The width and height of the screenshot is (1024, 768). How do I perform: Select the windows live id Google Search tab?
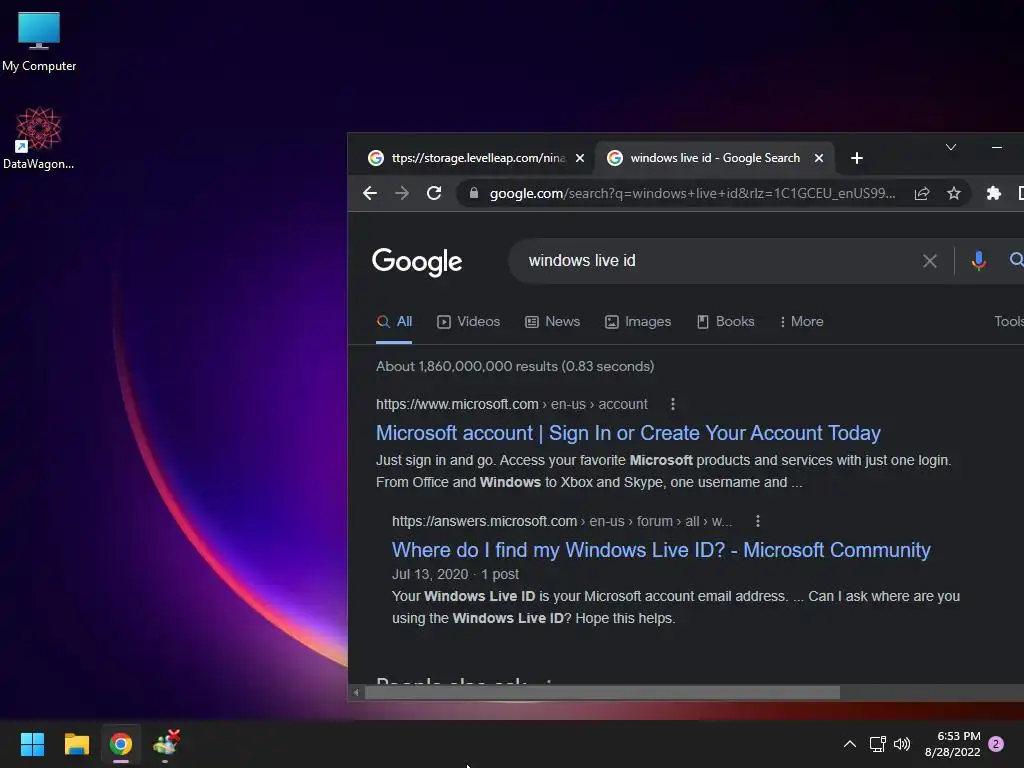[714, 158]
